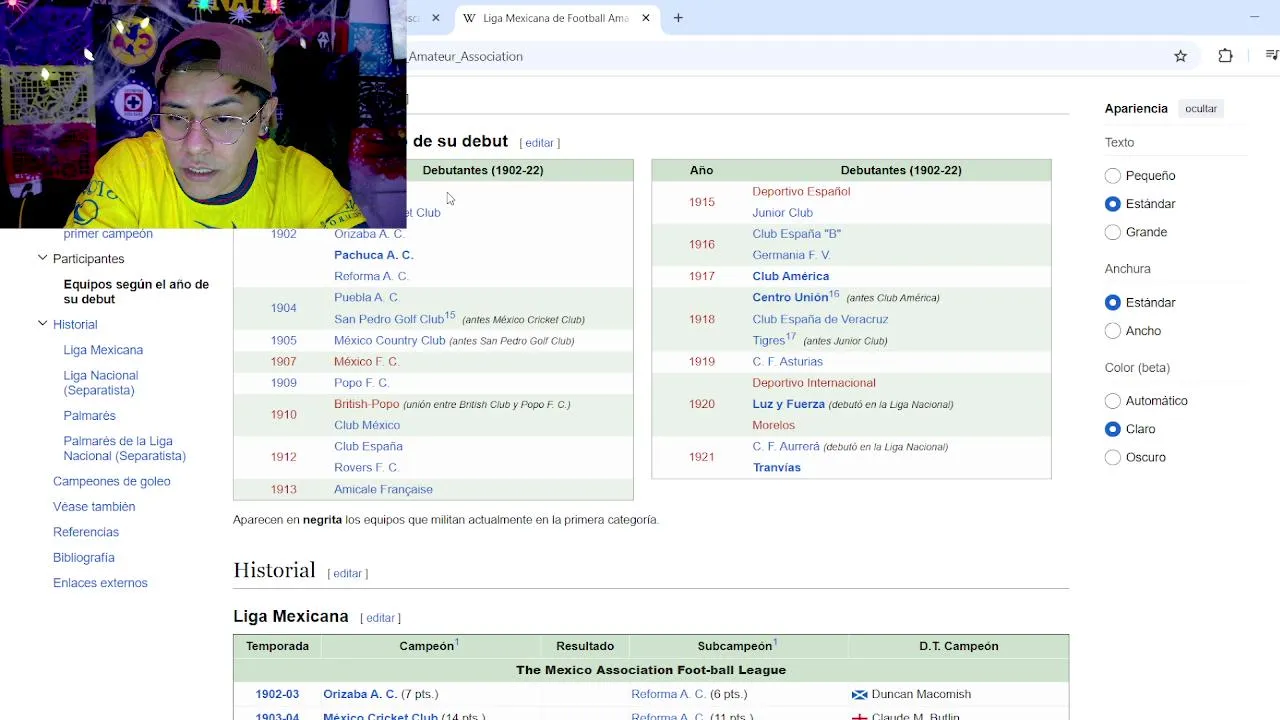Open footnote 16 next to Centro Unión
This screenshot has height=720, width=1280.
(834, 294)
